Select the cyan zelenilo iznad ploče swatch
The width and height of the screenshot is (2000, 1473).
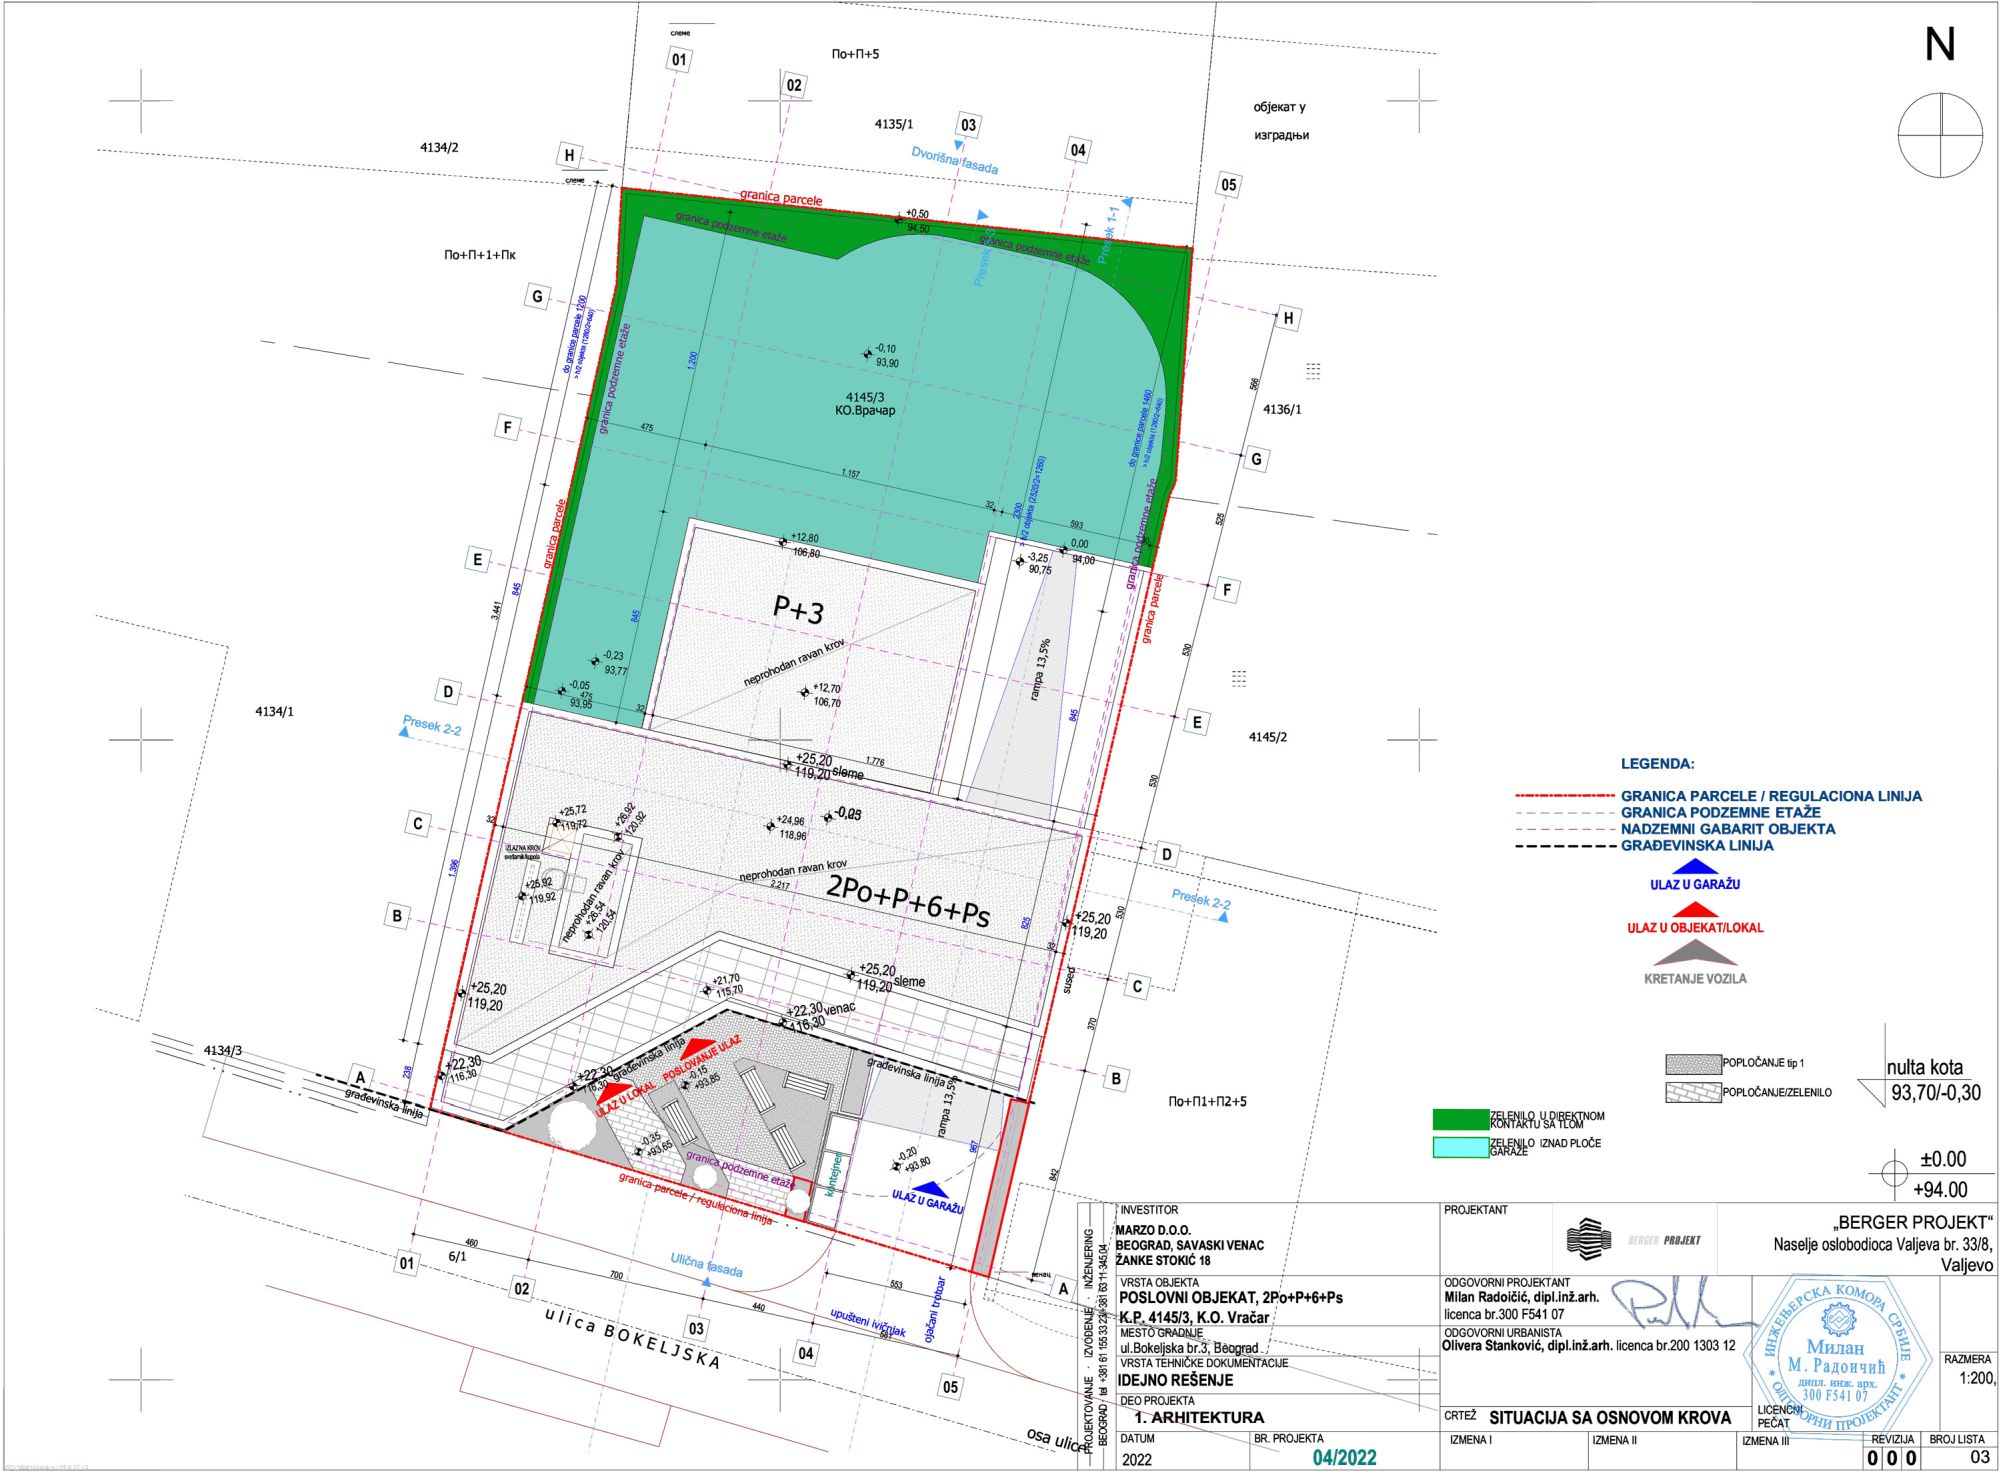[1460, 1147]
